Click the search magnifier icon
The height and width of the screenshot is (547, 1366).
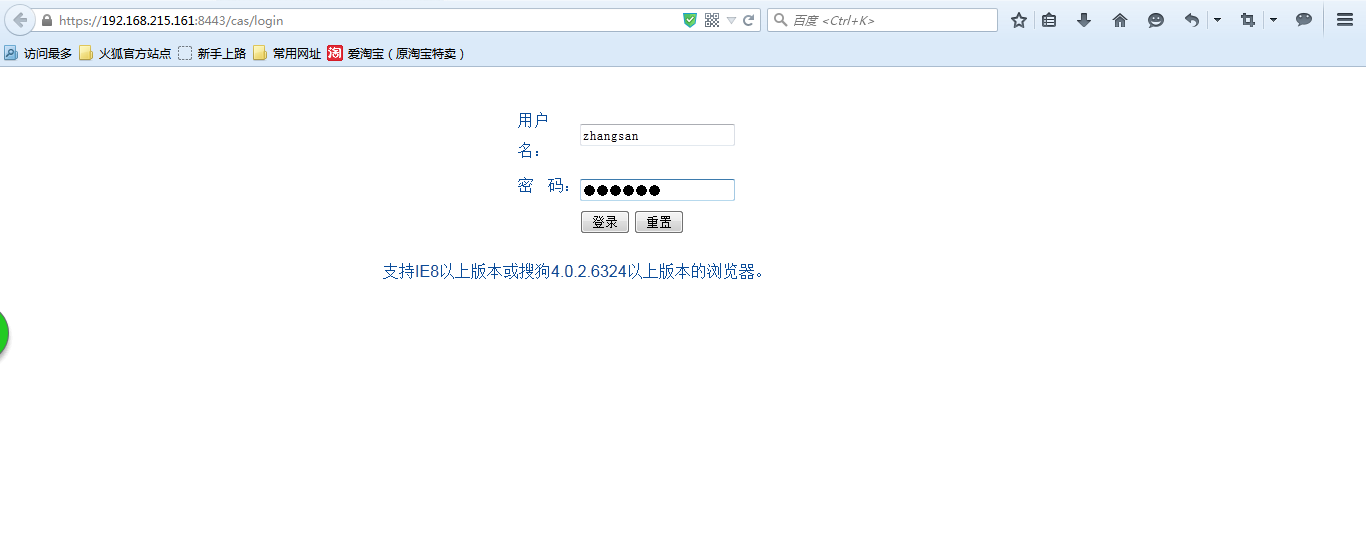(780, 20)
